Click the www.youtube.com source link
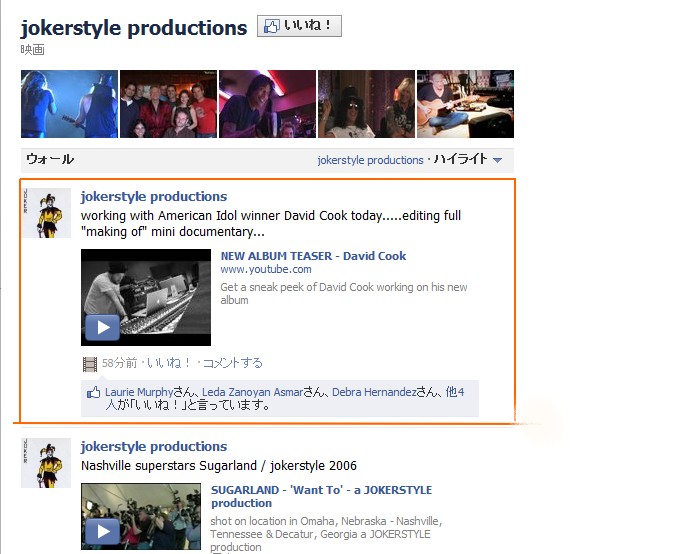 click(266, 269)
